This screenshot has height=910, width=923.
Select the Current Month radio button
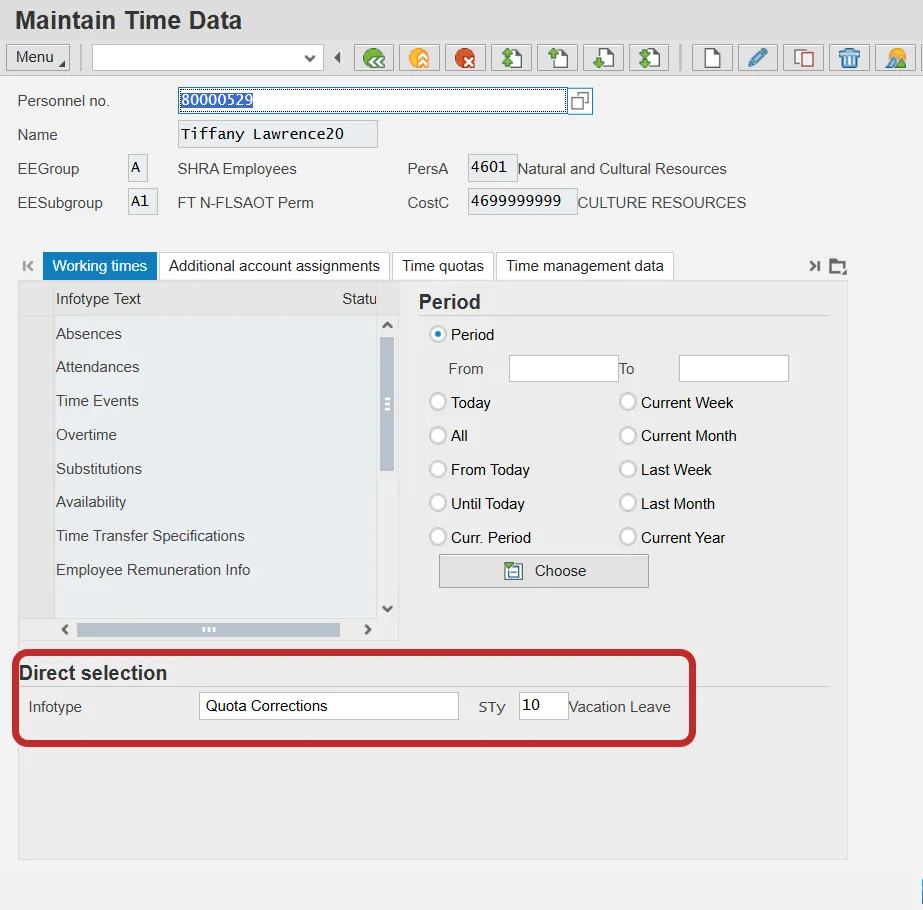point(628,436)
